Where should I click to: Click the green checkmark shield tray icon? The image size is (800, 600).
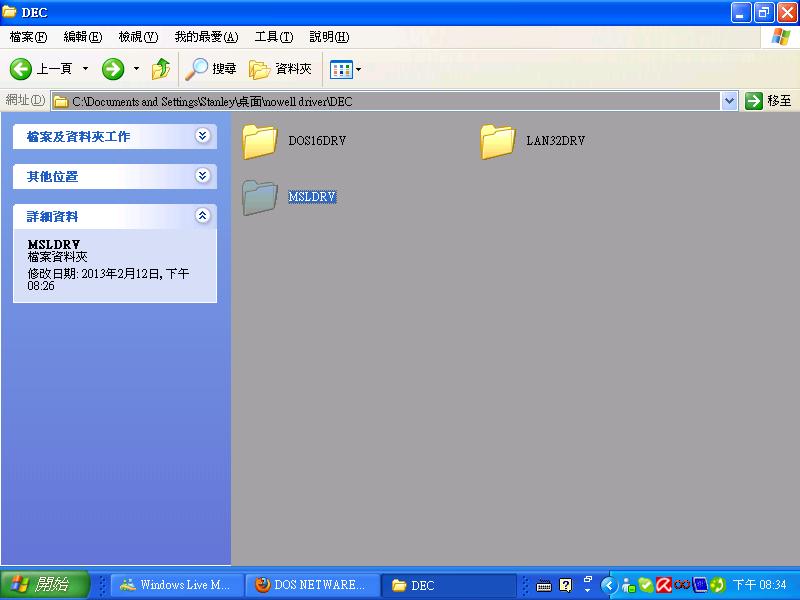pos(646,585)
